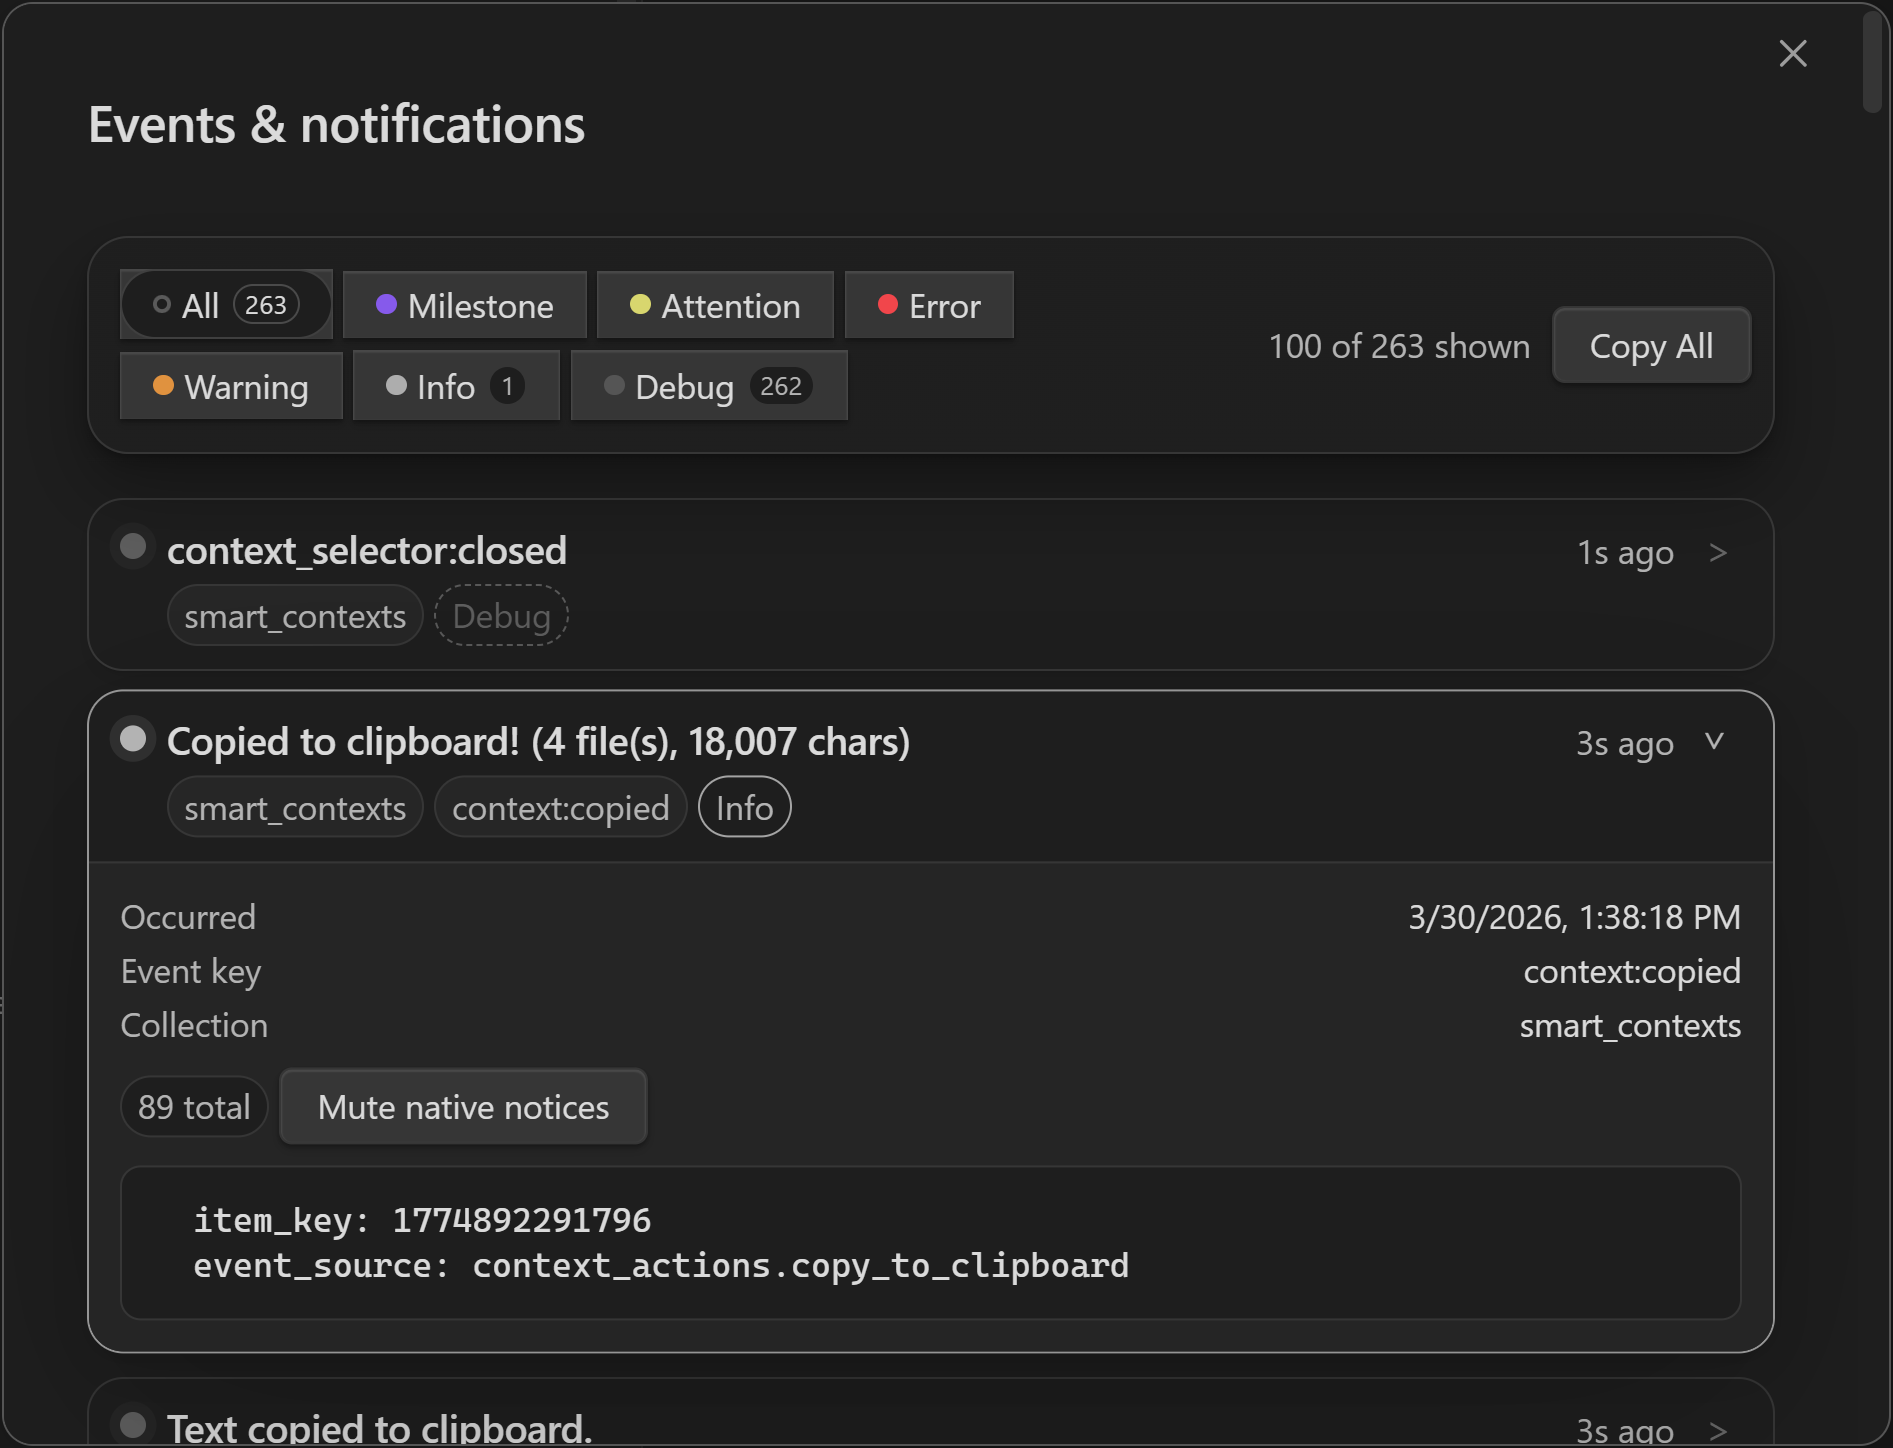Show only Error events
Image resolution: width=1893 pixels, height=1448 pixels.
pos(928,305)
